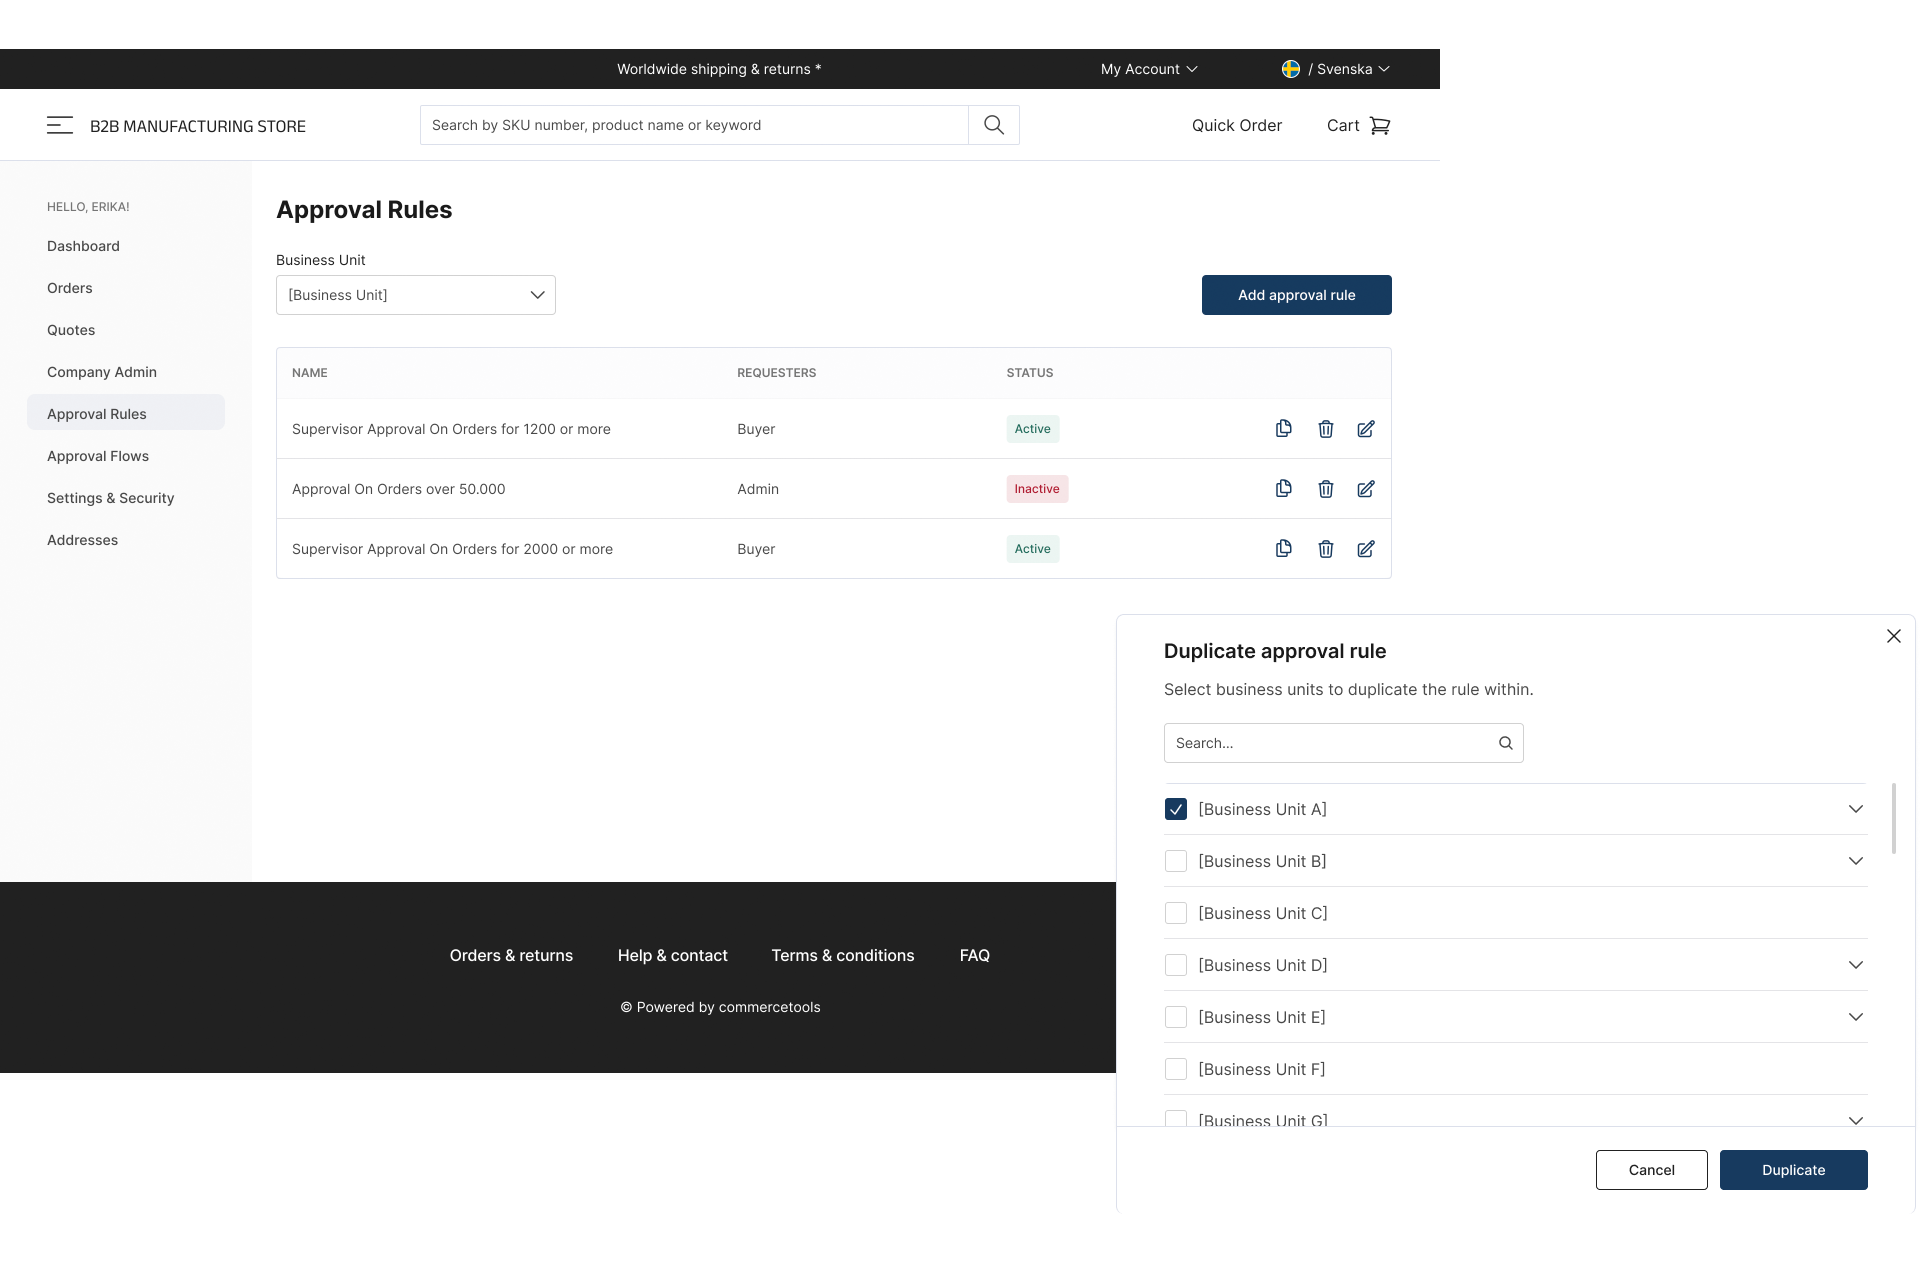Uncheck the Business Unit A checkbox

click(1176, 809)
